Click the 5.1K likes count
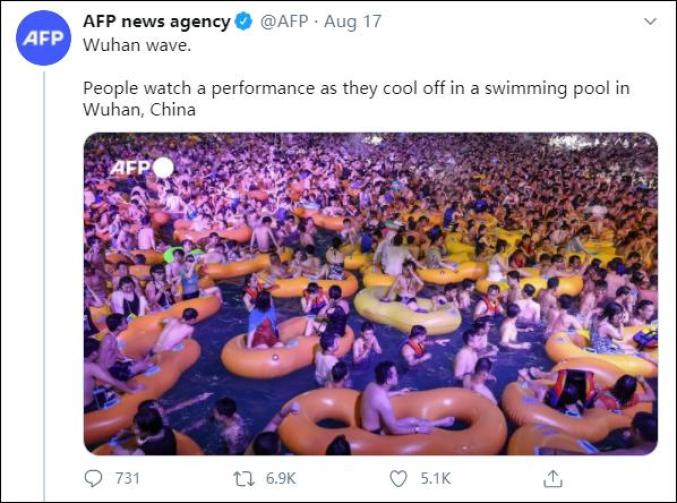The width and height of the screenshot is (677, 503). click(x=435, y=478)
